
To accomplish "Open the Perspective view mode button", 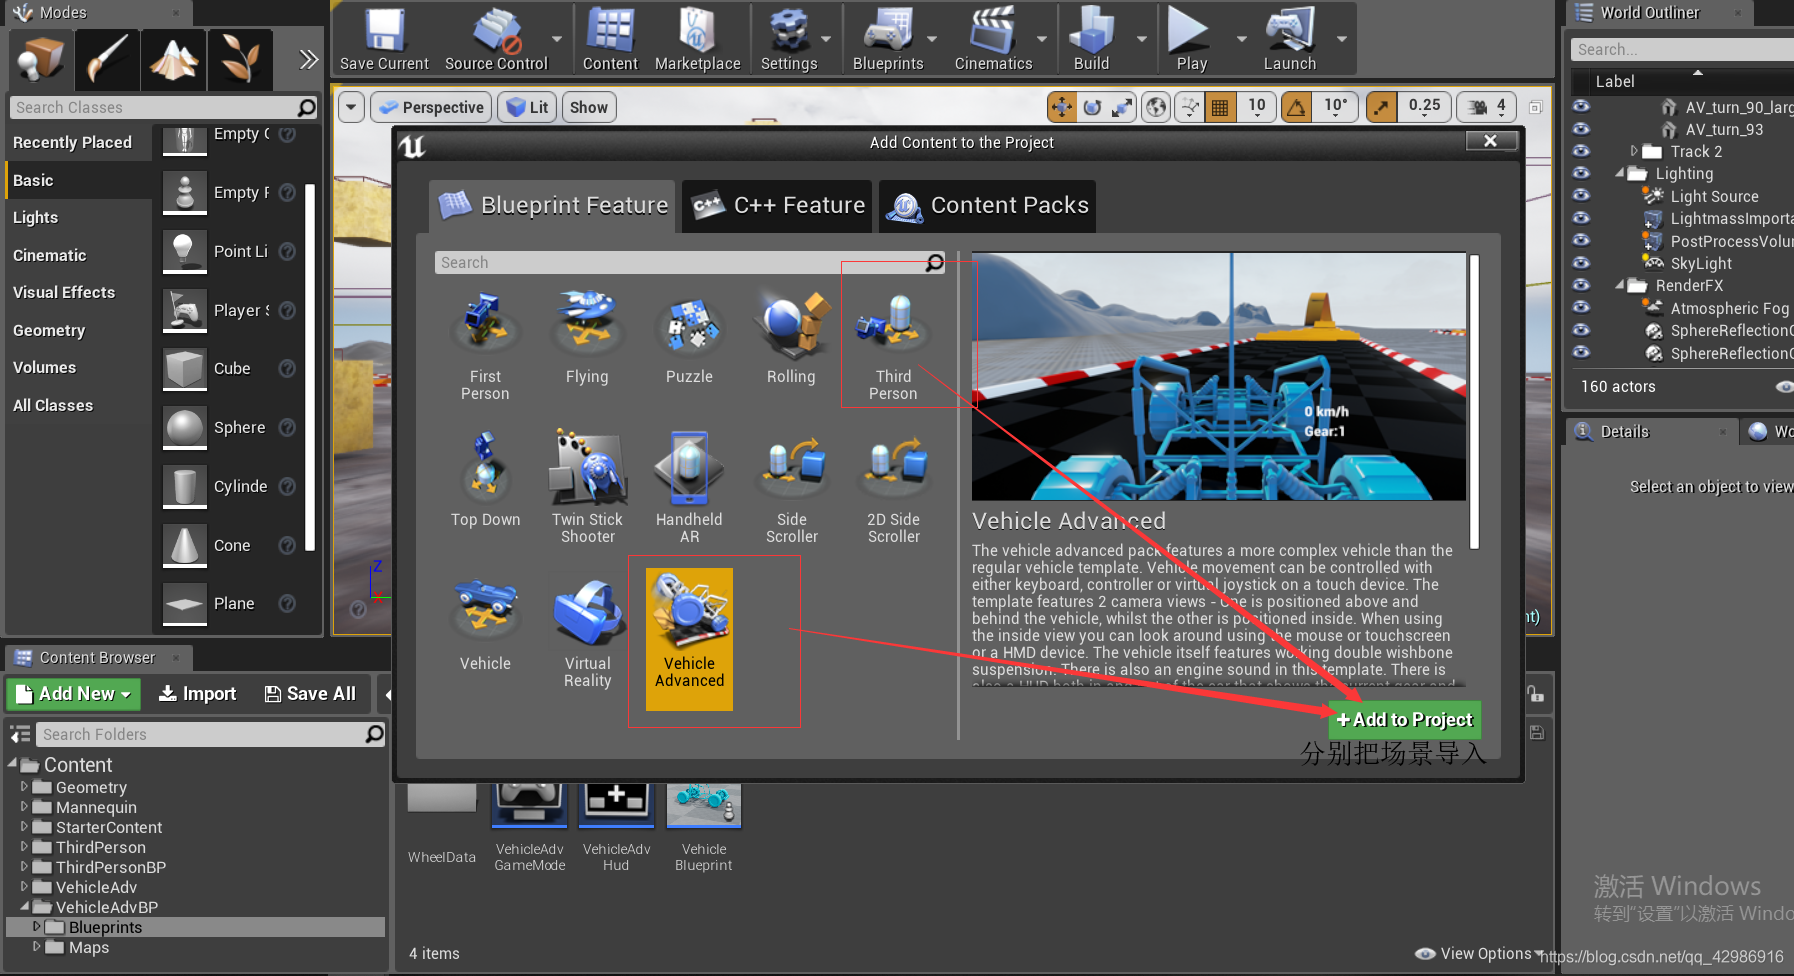I will [431, 107].
